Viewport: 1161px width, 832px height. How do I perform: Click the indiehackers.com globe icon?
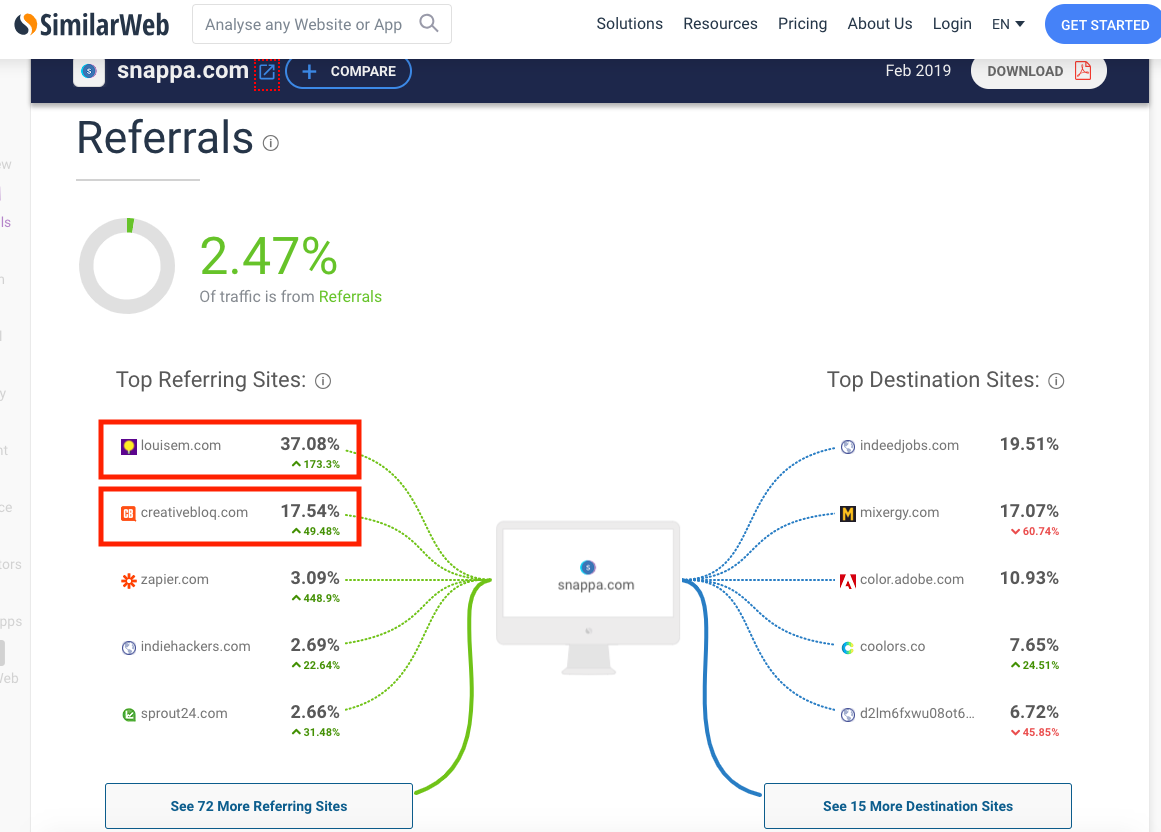pyautogui.click(x=129, y=648)
